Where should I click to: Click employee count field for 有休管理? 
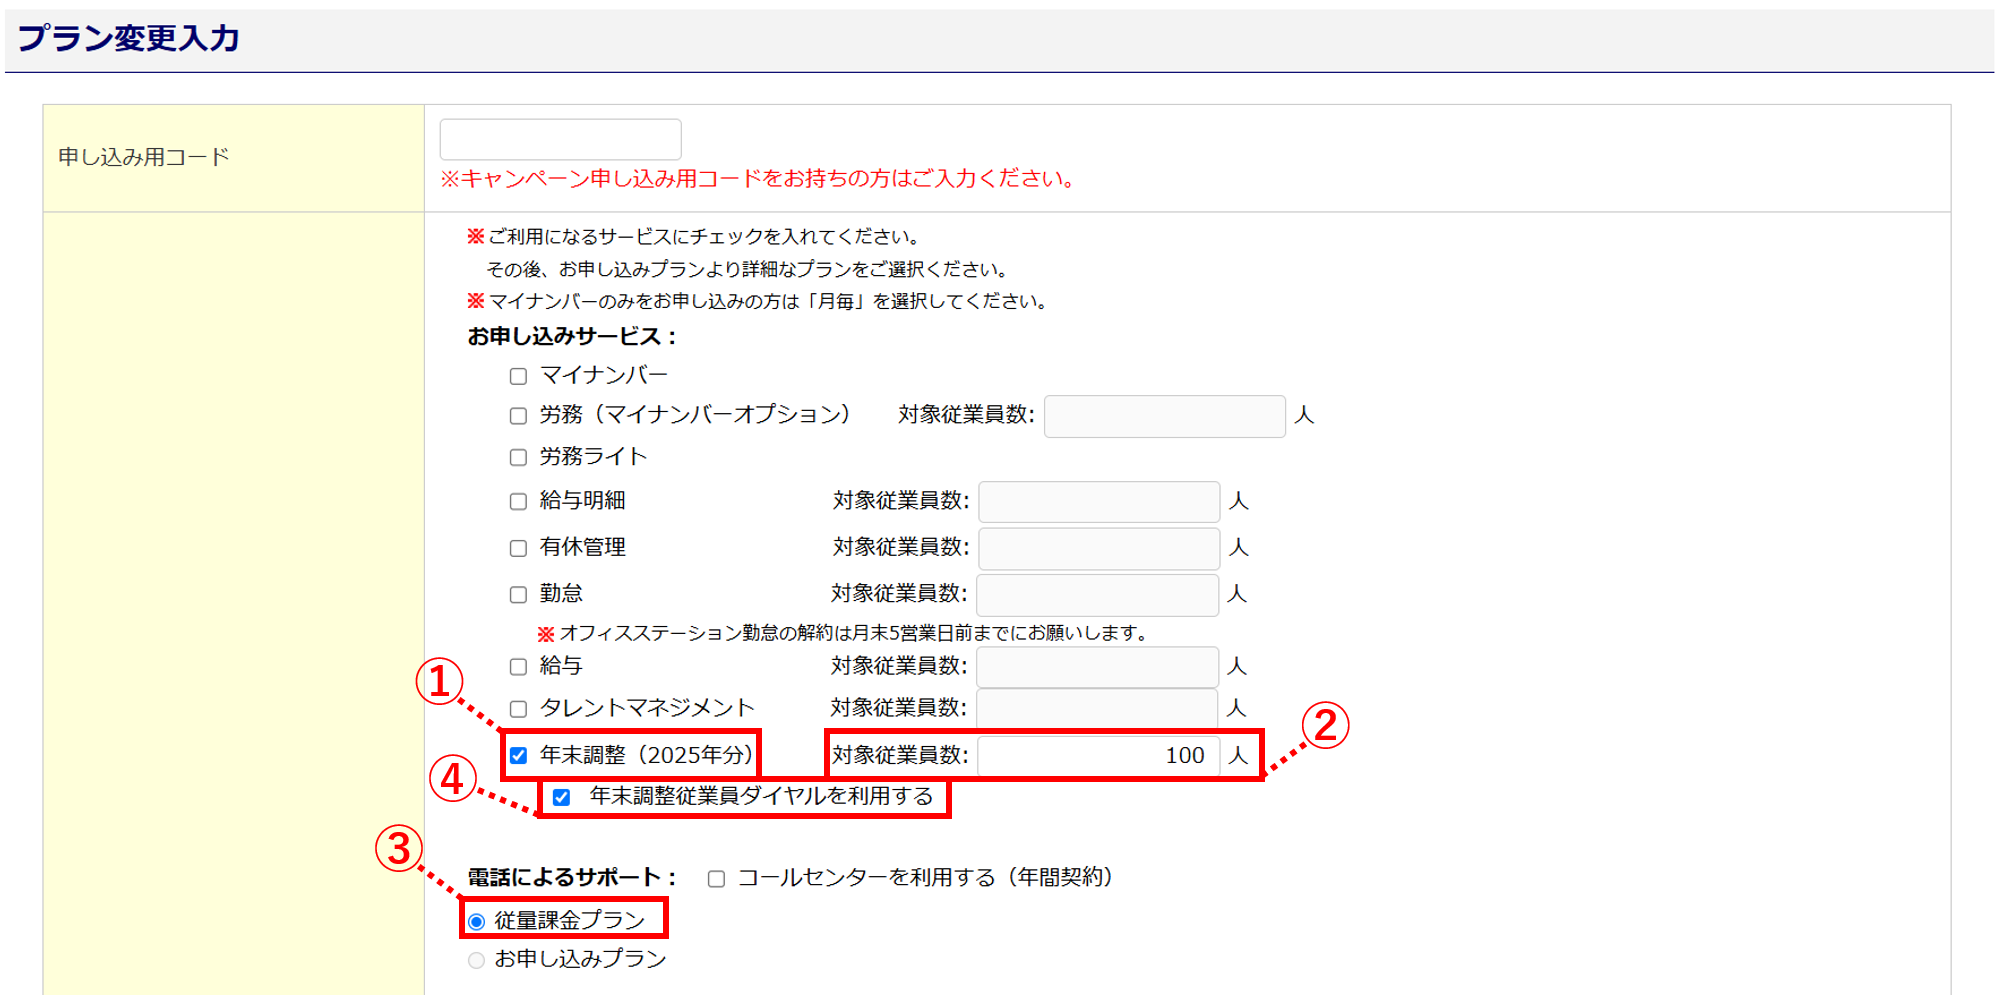click(x=1099, y=548)
